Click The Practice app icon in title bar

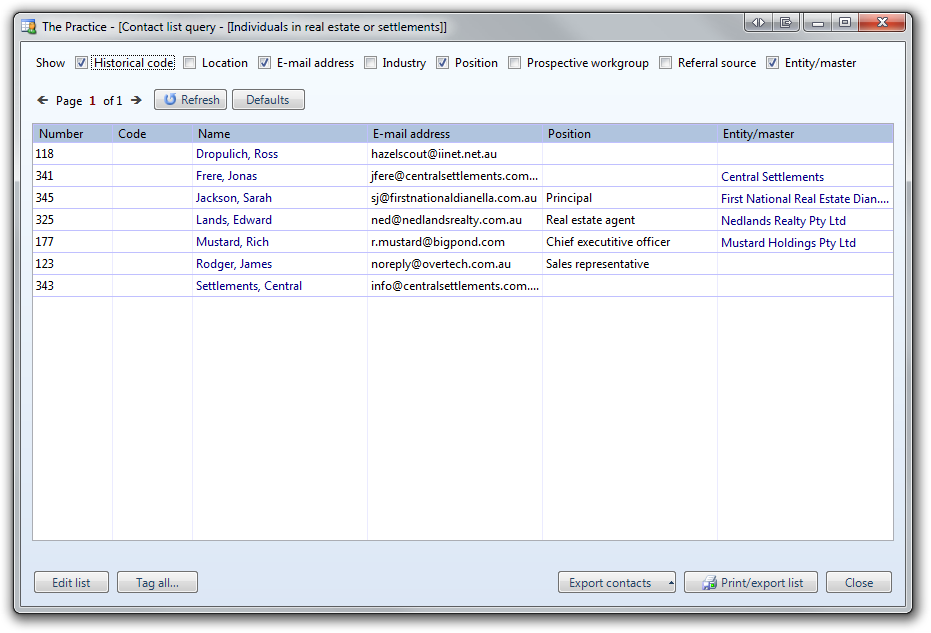pos(28,27)
